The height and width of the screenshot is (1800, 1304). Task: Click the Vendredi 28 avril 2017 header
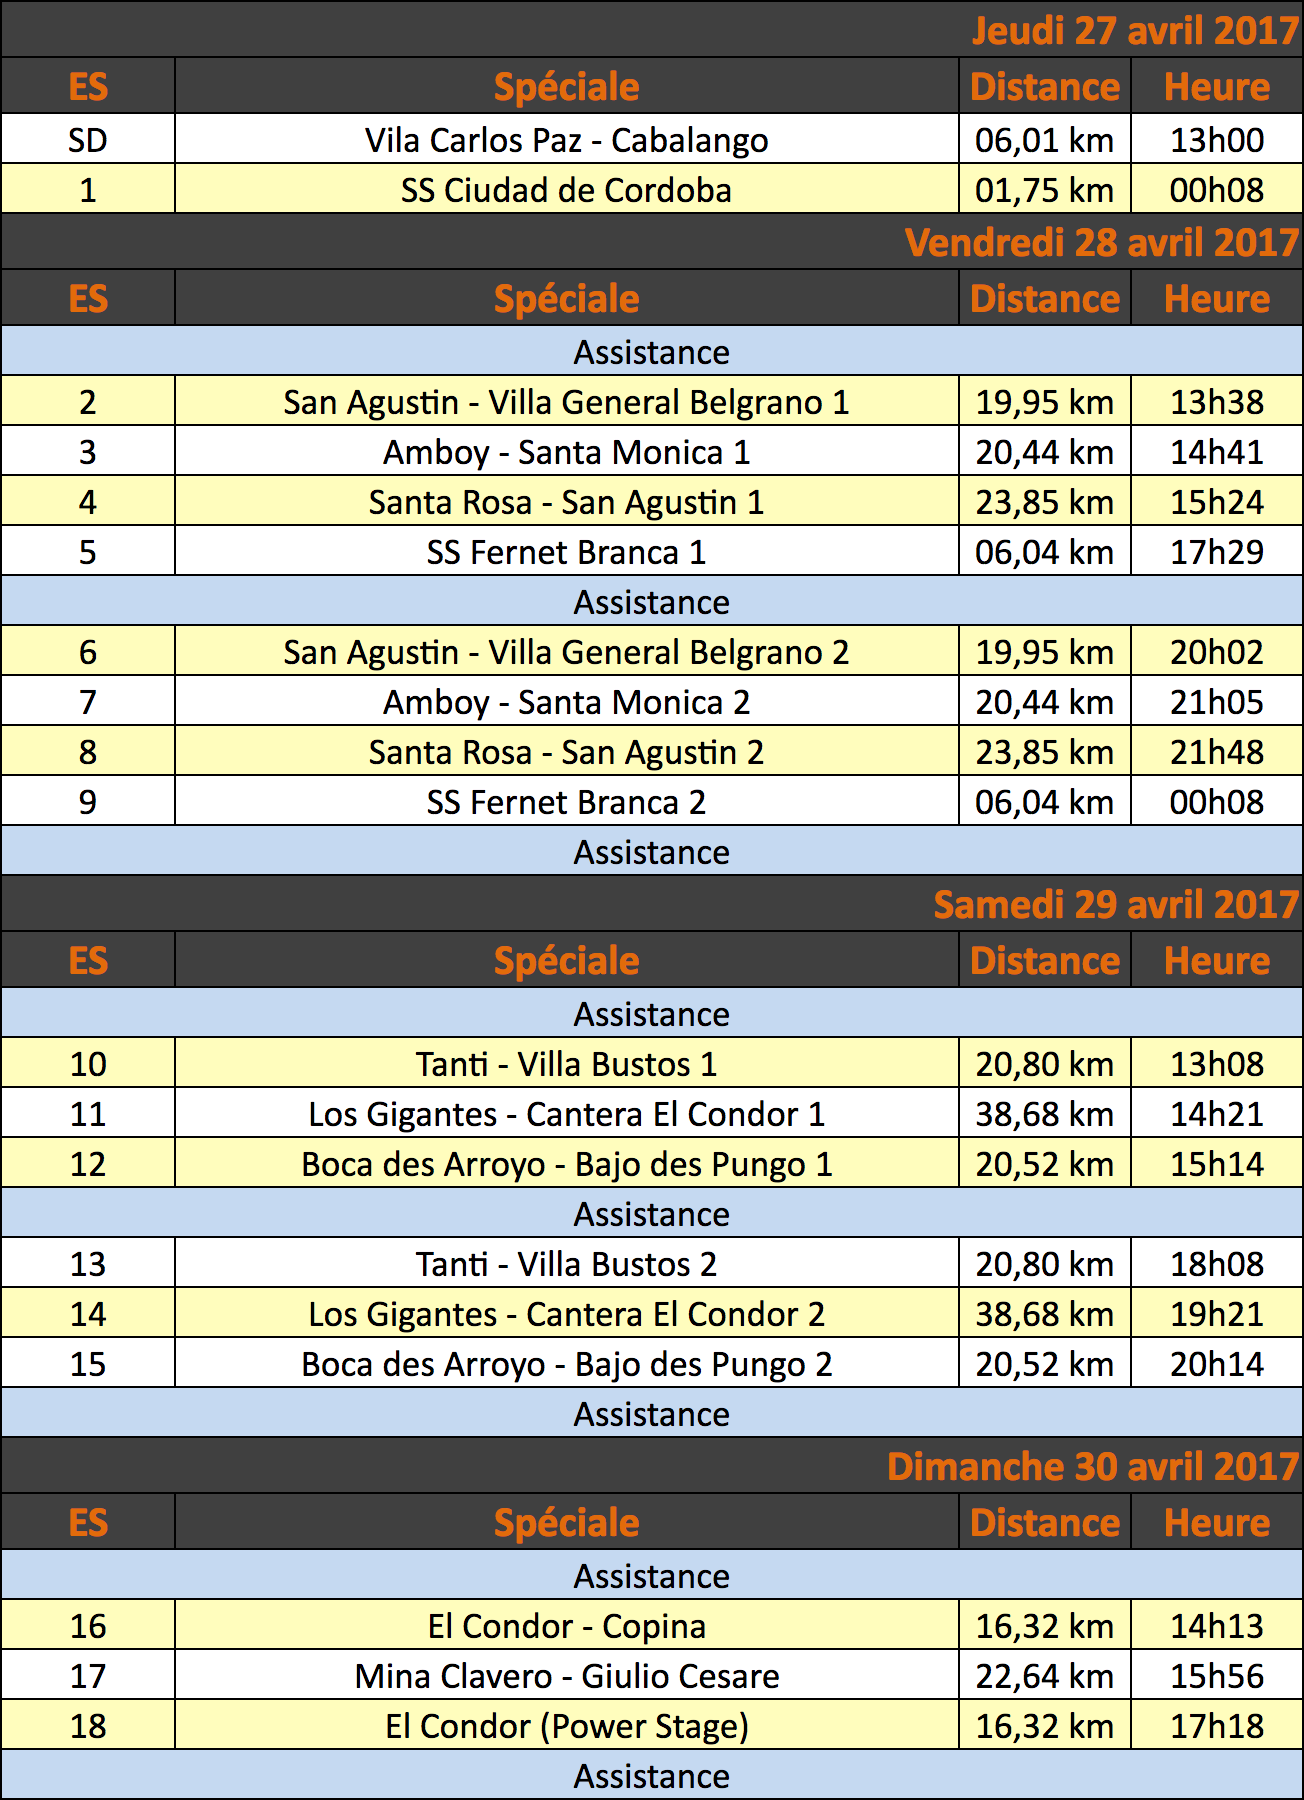click(1101, 242)
